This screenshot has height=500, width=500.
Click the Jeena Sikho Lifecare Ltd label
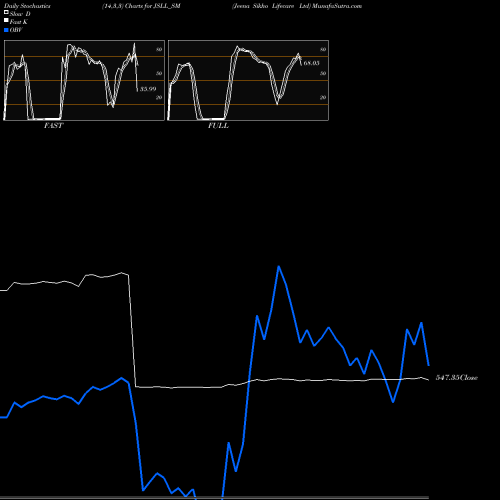[x=271, y=6]
